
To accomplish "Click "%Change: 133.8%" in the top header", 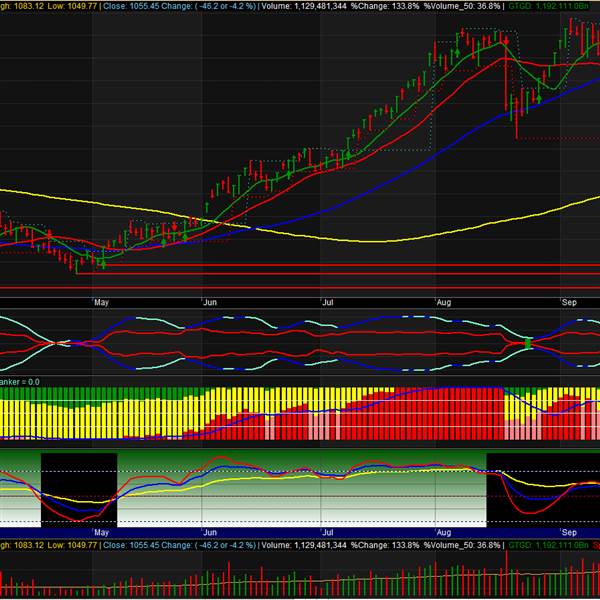I will point(385,6).
